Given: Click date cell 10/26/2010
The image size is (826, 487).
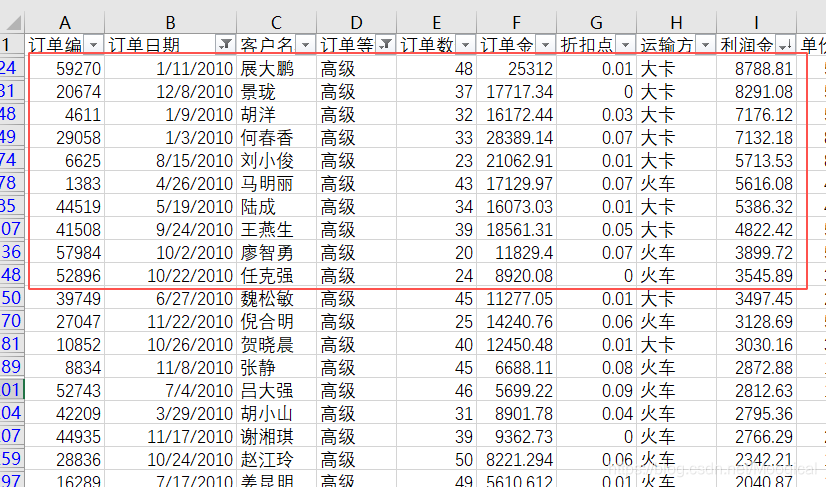Looking at the screenshot, I should pyautogui.click(x=190, y=345).
